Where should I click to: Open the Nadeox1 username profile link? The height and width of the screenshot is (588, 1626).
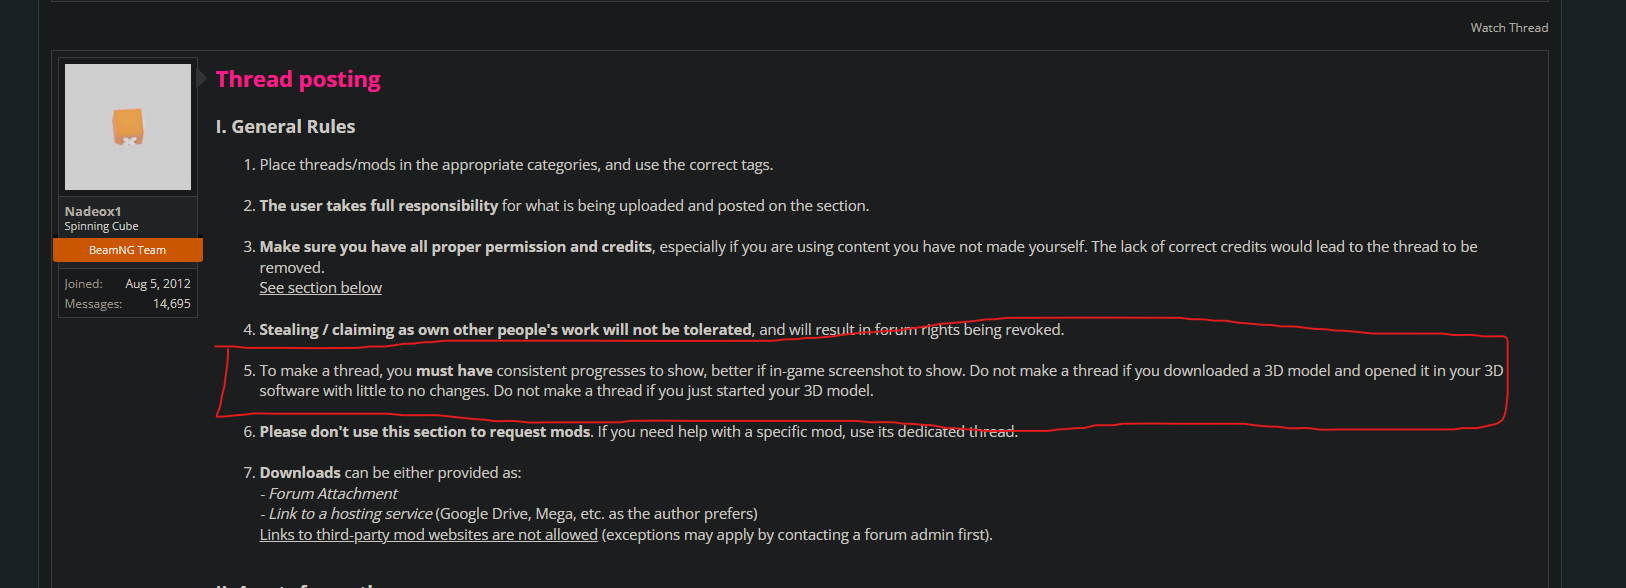93,211
